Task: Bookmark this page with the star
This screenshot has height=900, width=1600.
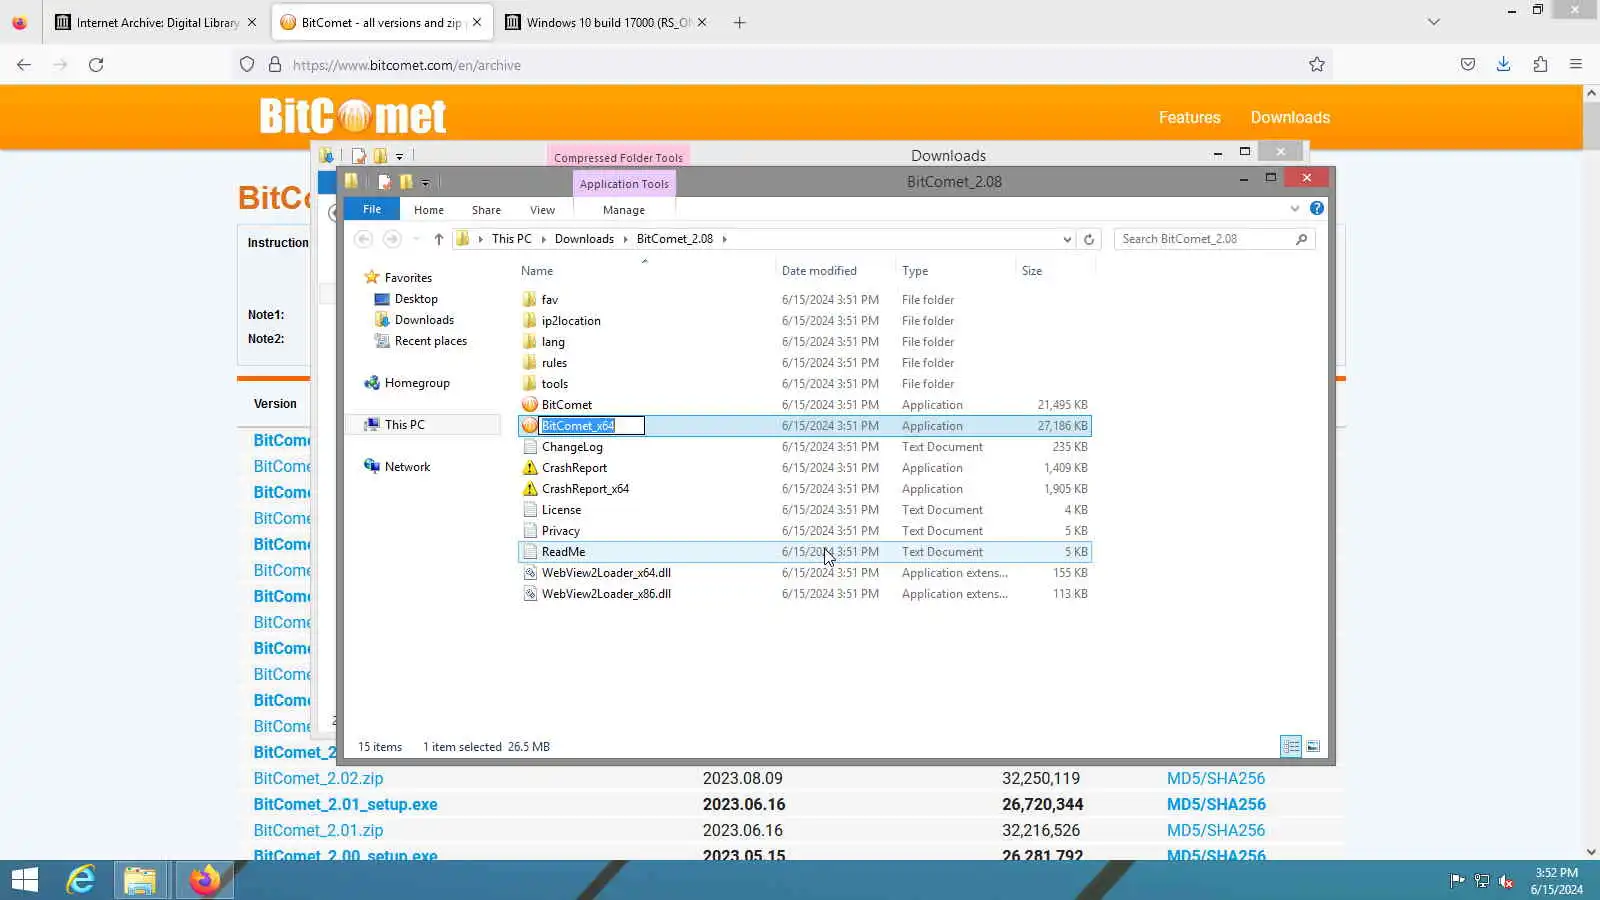Action: pyautogui.click(x=1317, y=65)
